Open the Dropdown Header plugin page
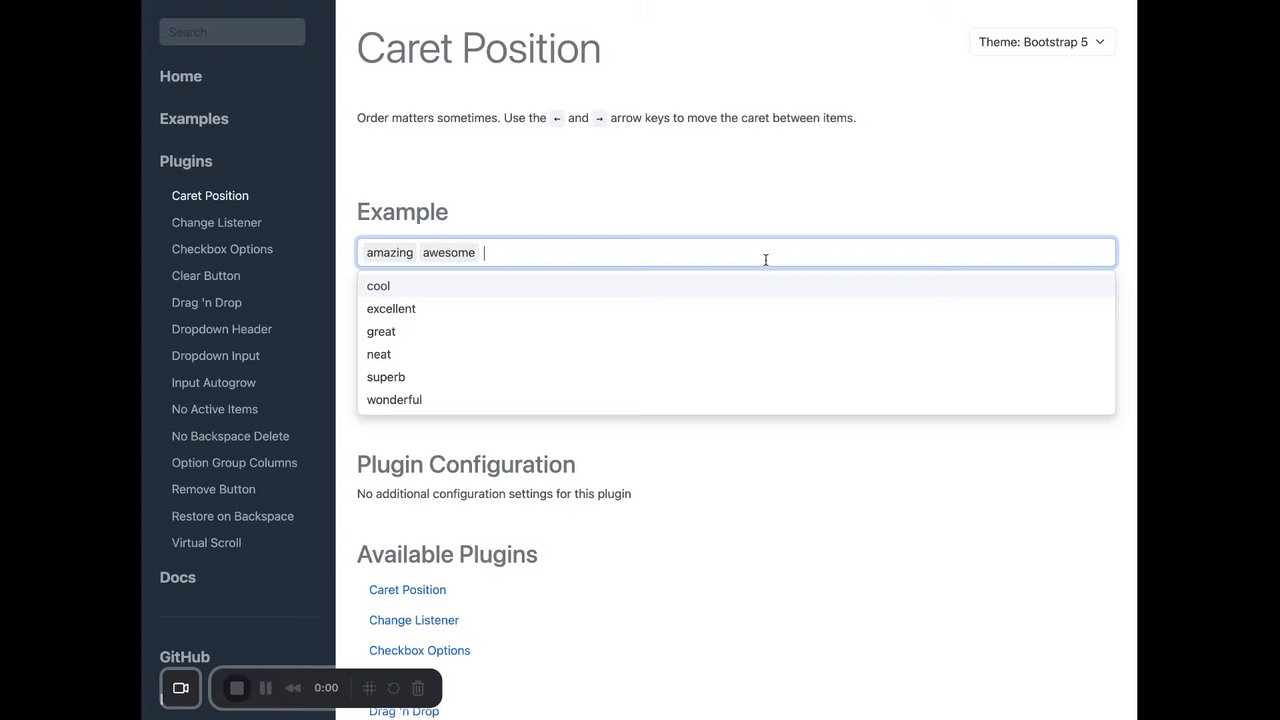 pyautogui.click(x=222, y=329)
